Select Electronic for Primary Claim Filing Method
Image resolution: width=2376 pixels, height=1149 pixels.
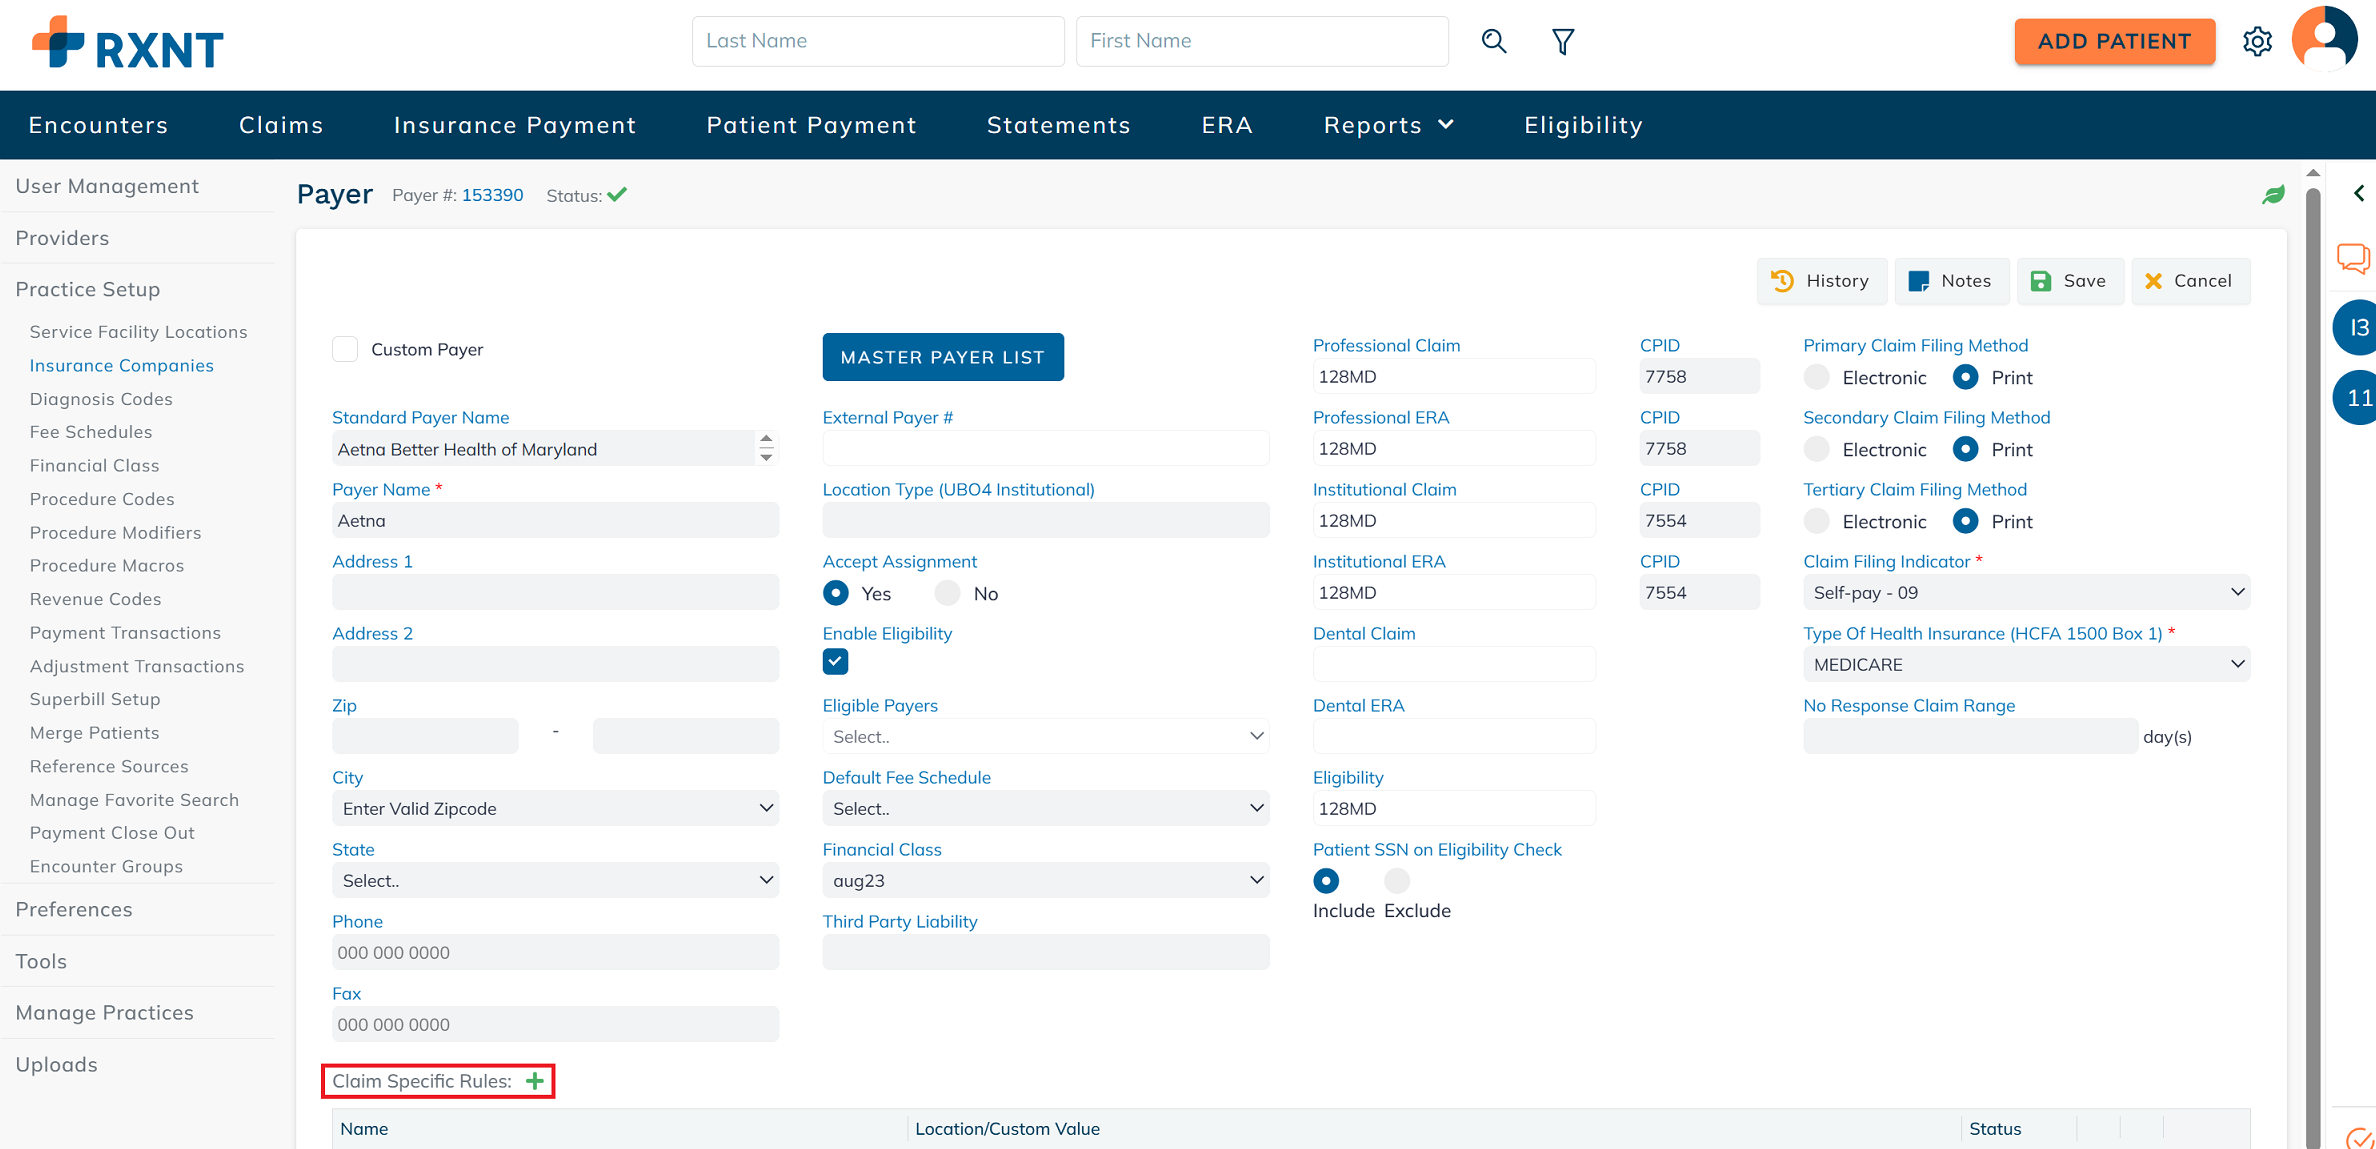click(x=1816, y=377)
